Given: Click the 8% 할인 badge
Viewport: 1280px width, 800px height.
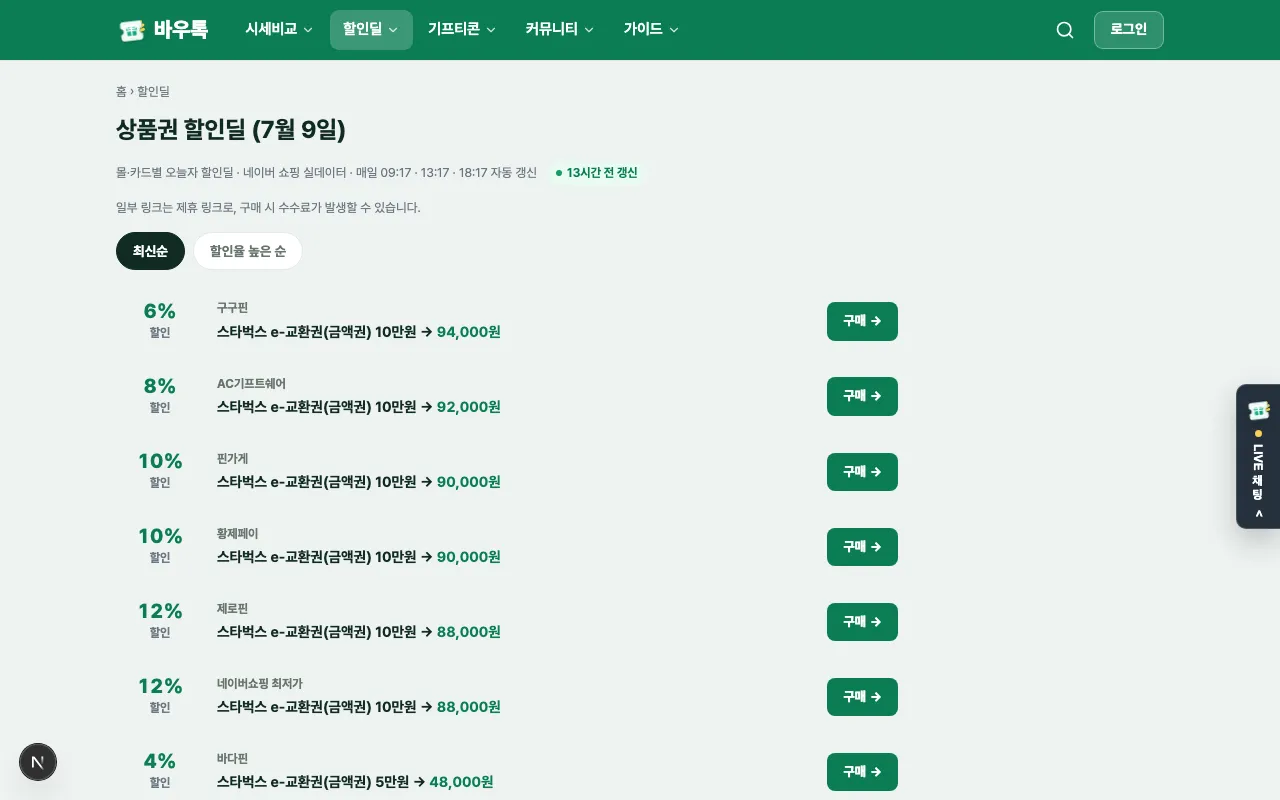Looking at the screenshot, I should 160,395.
